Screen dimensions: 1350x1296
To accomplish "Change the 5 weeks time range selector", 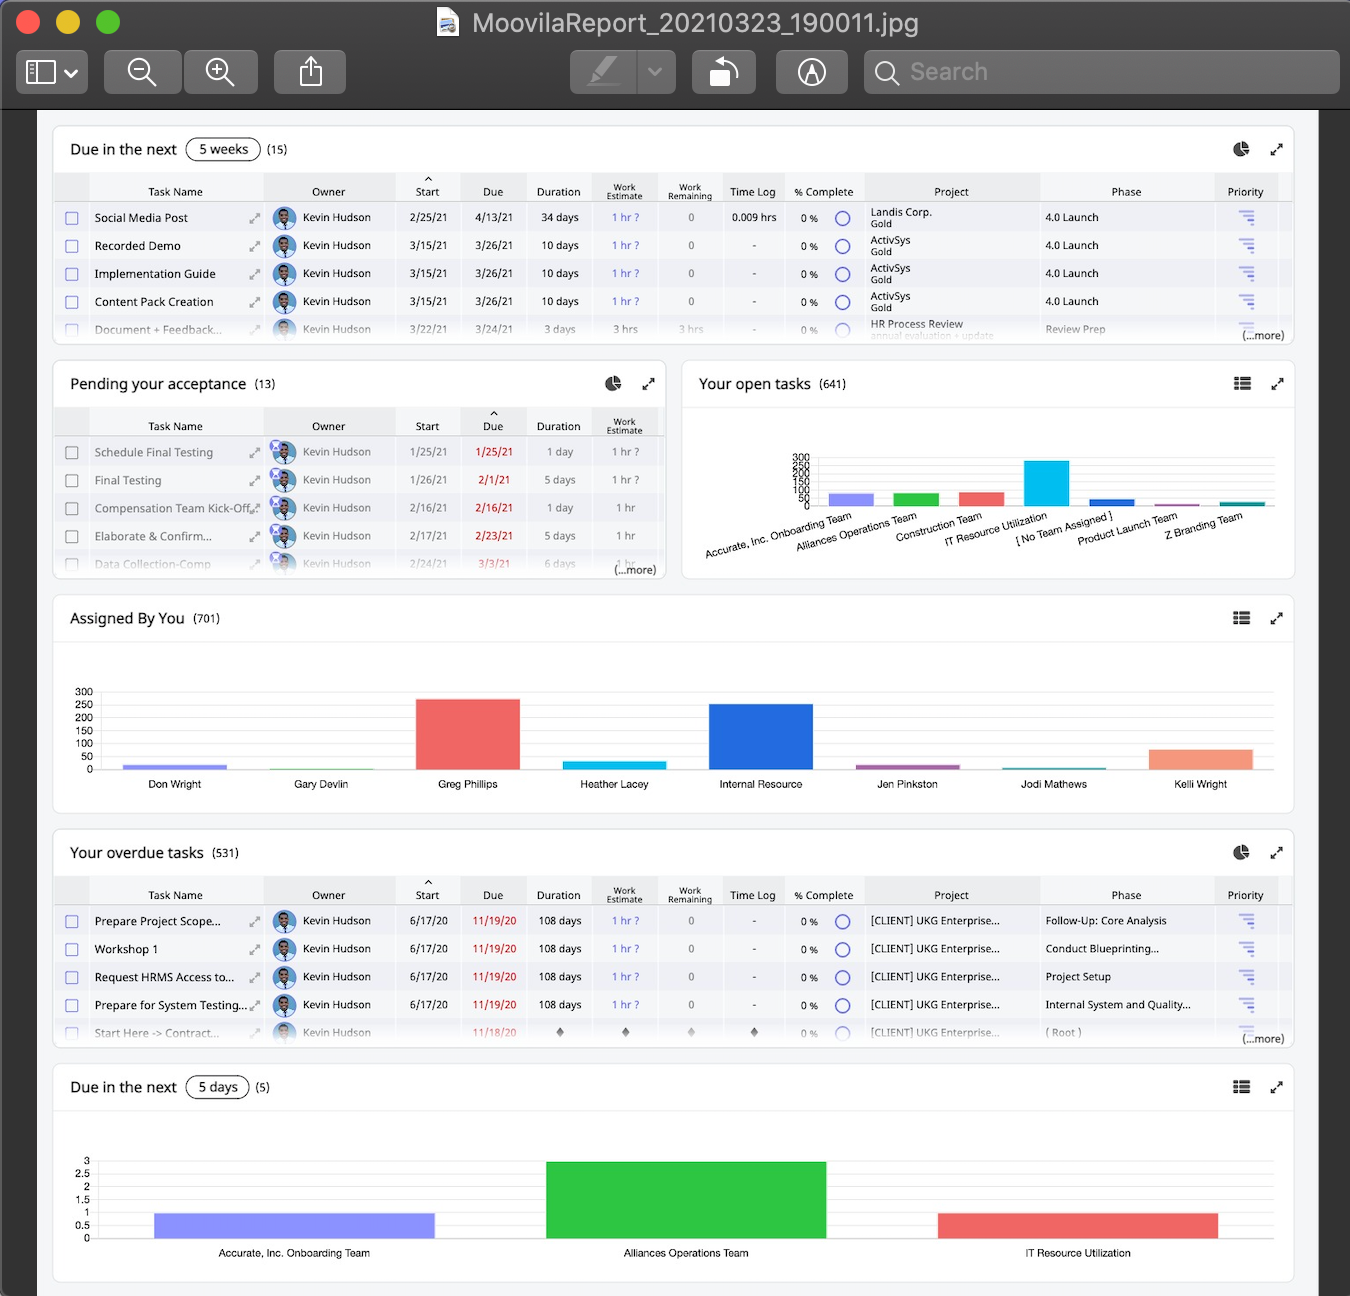I will point(223,150).
